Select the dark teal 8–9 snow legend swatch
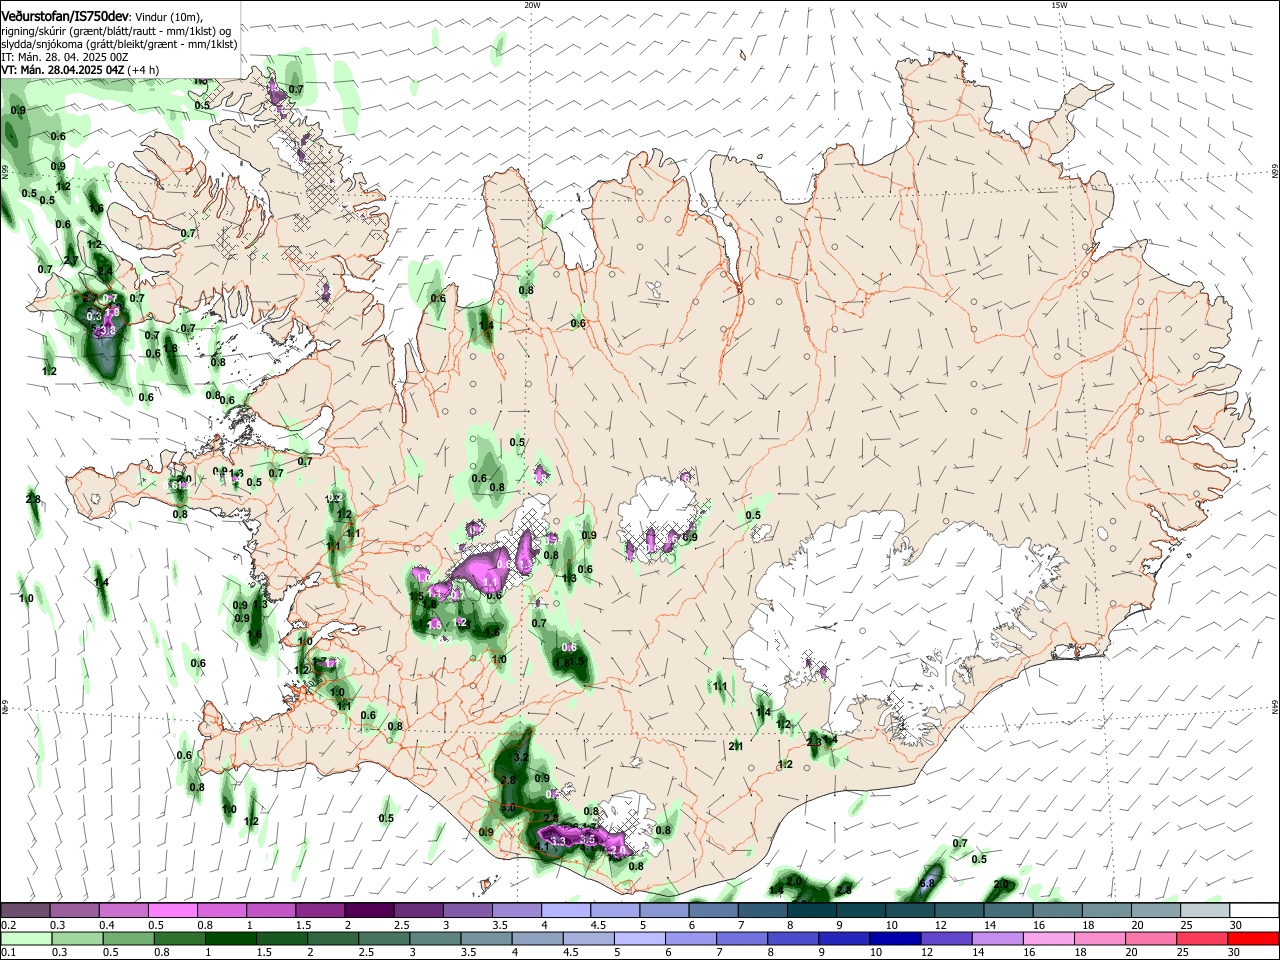 [x=812, y=911]
